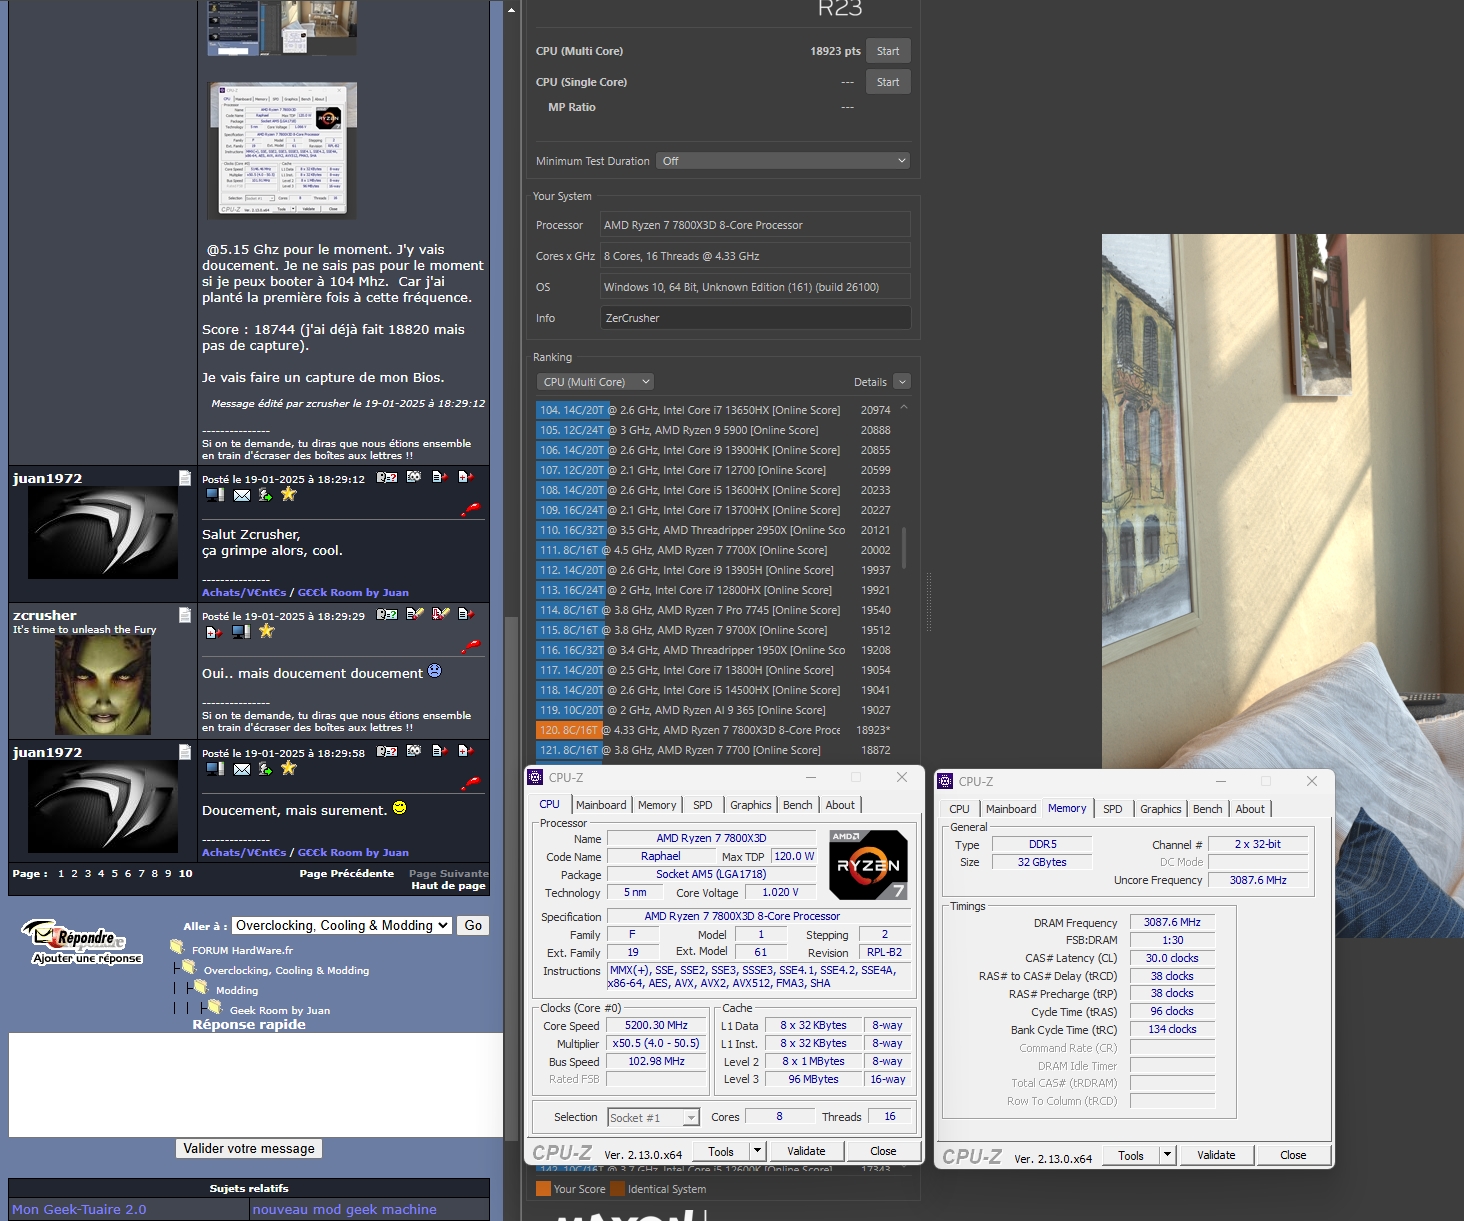Click Validate in the CPU-Z CPU window
1464x1221 pixels.
(806, 1151)
